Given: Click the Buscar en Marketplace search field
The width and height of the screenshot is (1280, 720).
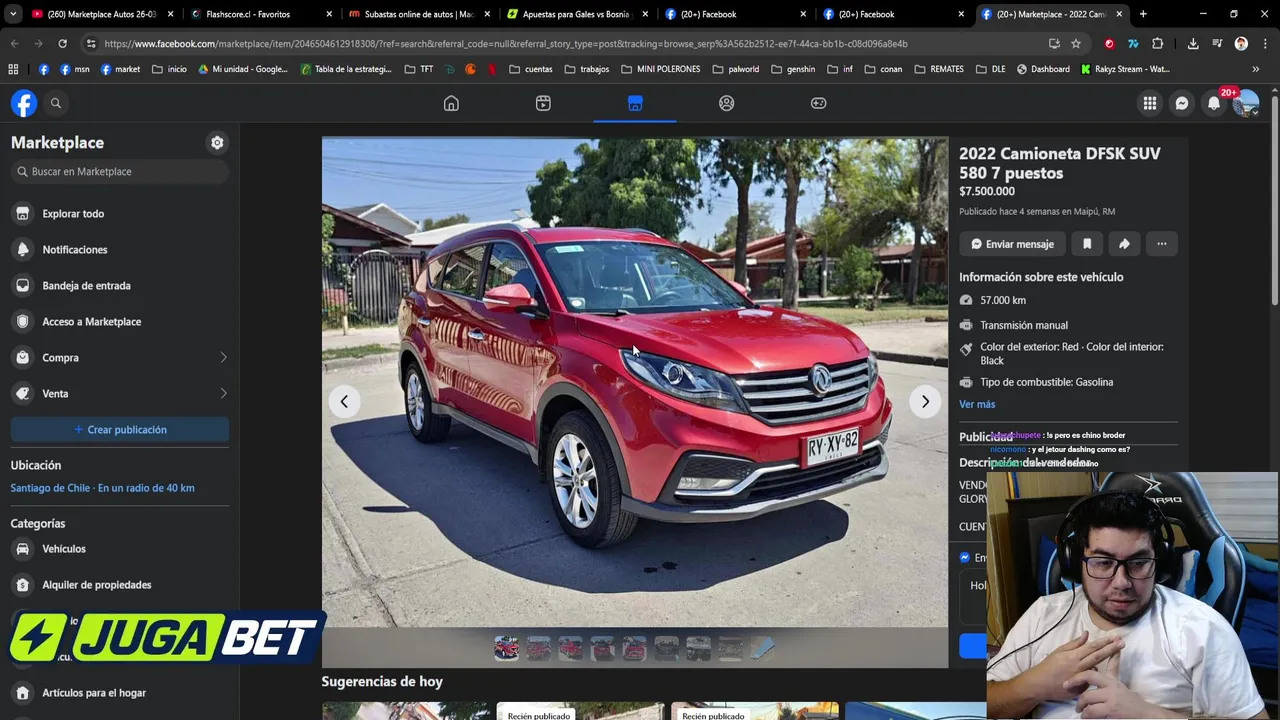Looking at the screenshot, I should (x=120, y=172).
